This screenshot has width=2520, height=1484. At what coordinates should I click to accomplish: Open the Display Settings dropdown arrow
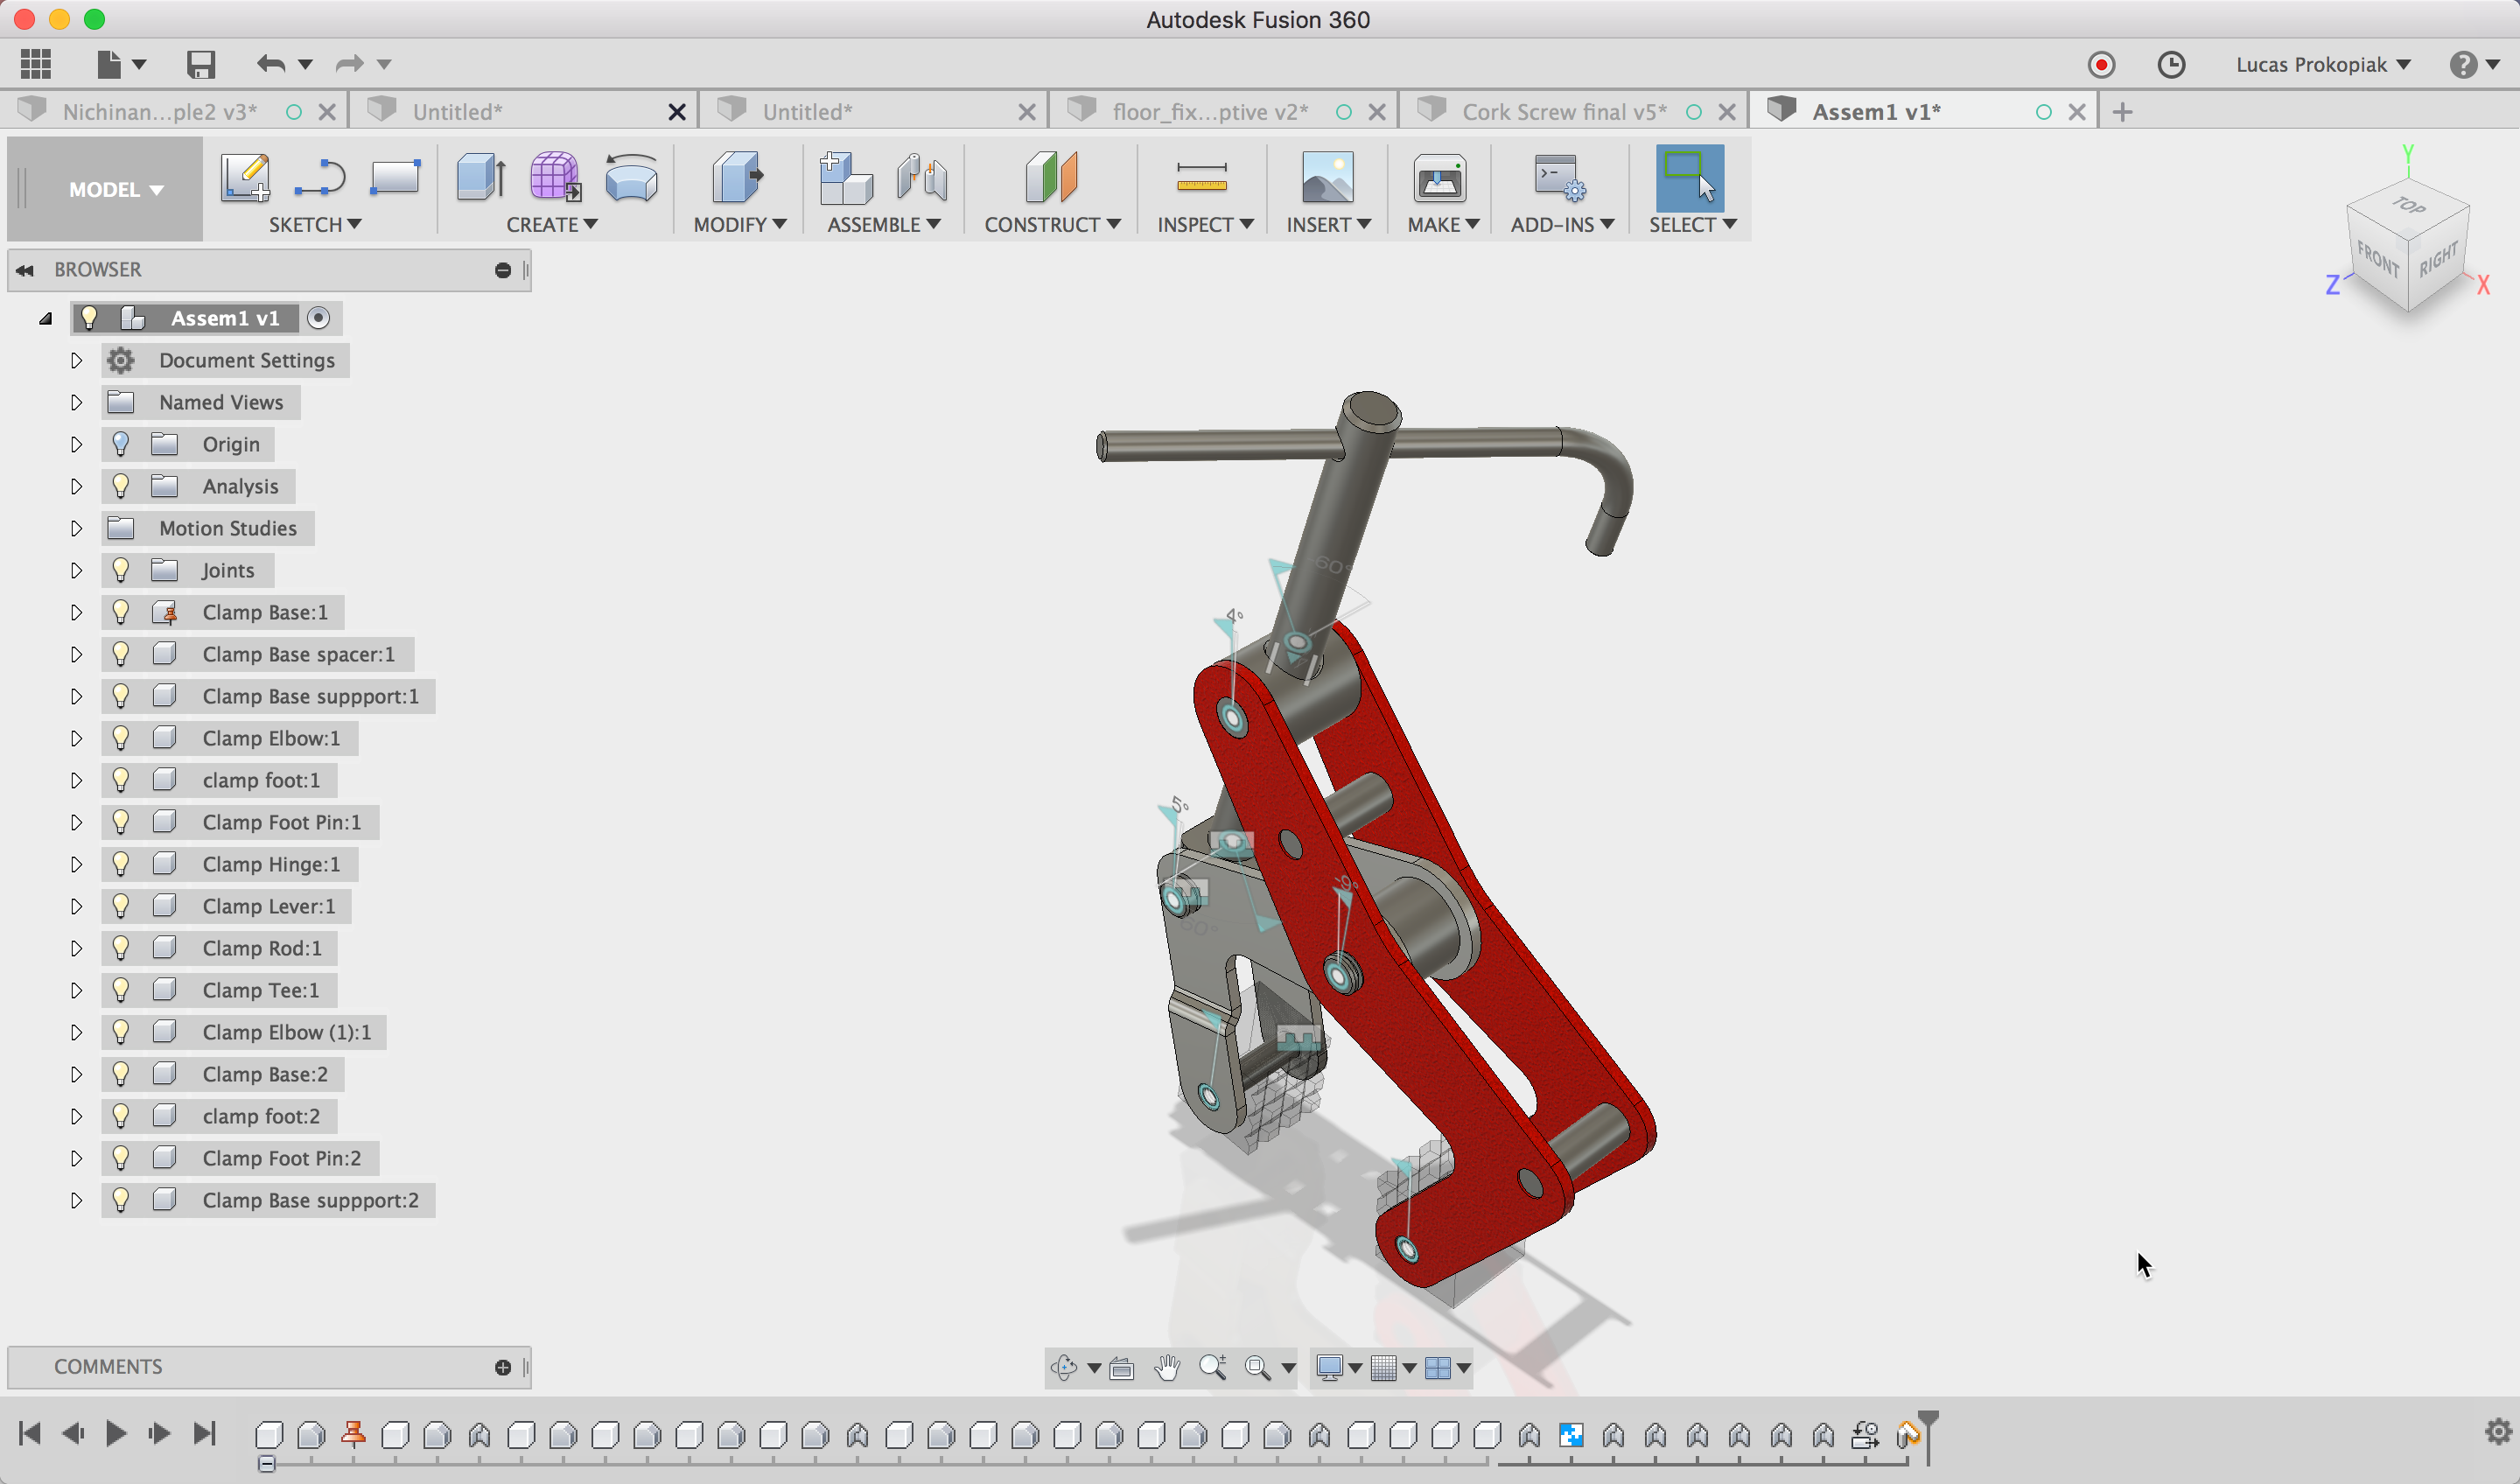1354,1368
